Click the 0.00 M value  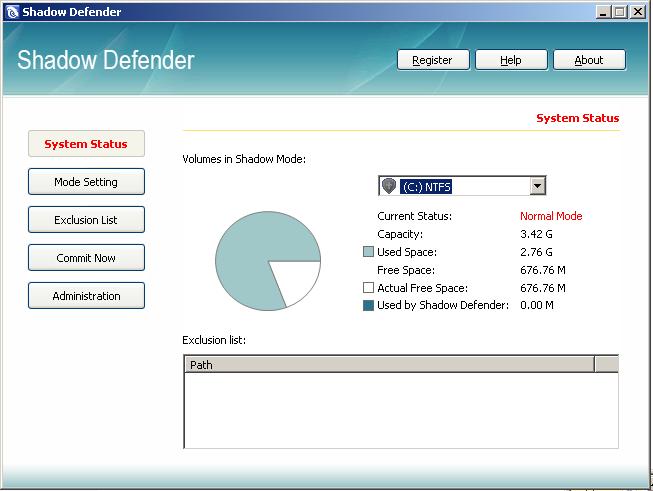(x=537, y=305)
